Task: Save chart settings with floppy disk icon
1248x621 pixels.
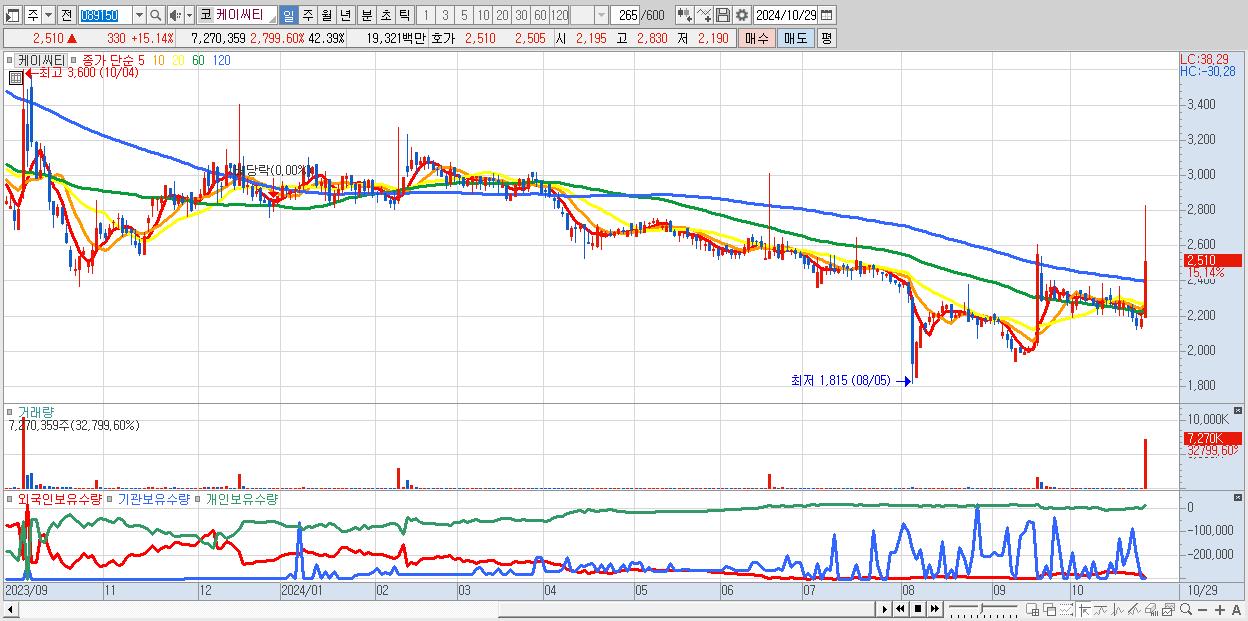Action: pos(722,15)
